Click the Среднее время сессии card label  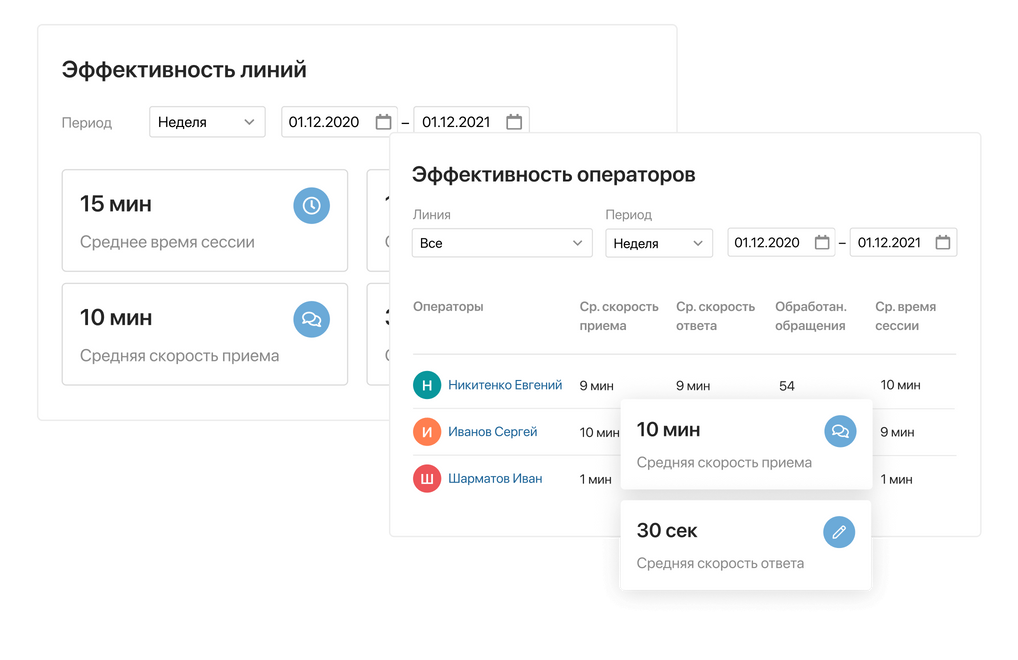pyautogui.click(x=168, y=242)
